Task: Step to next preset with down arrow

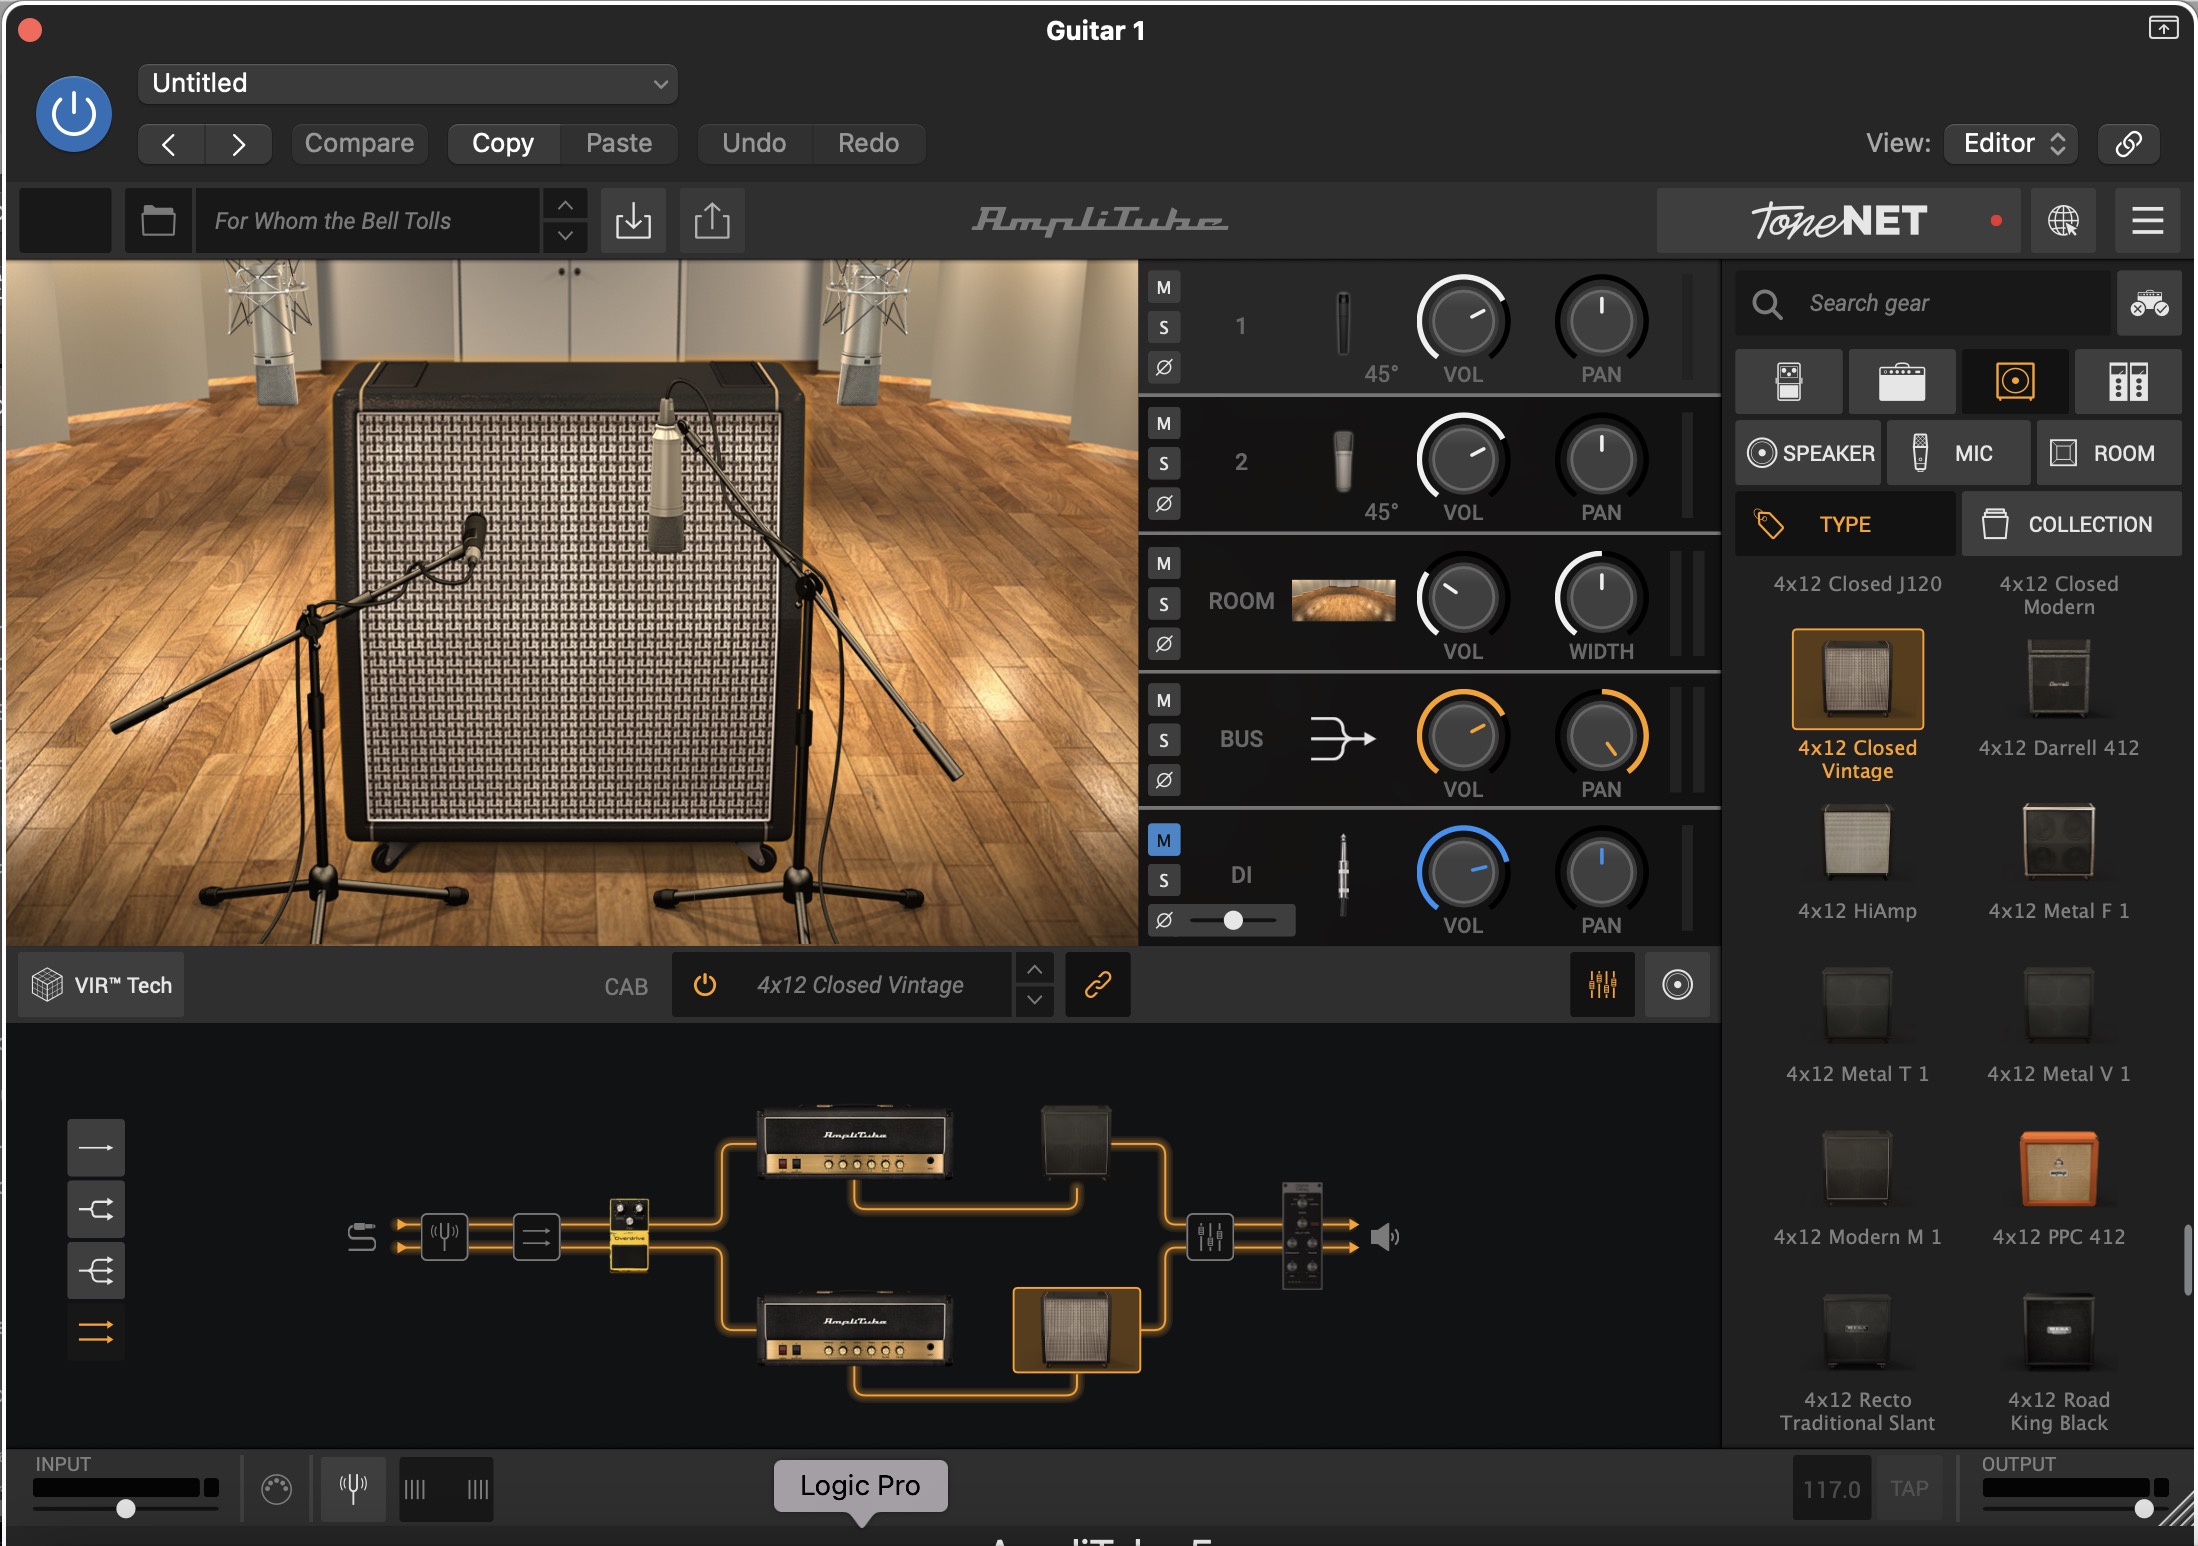Action: pos(565,236)
